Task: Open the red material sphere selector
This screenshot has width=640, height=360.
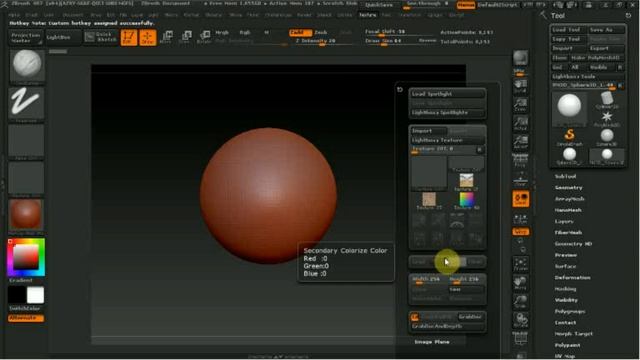Action: point(26,216)
